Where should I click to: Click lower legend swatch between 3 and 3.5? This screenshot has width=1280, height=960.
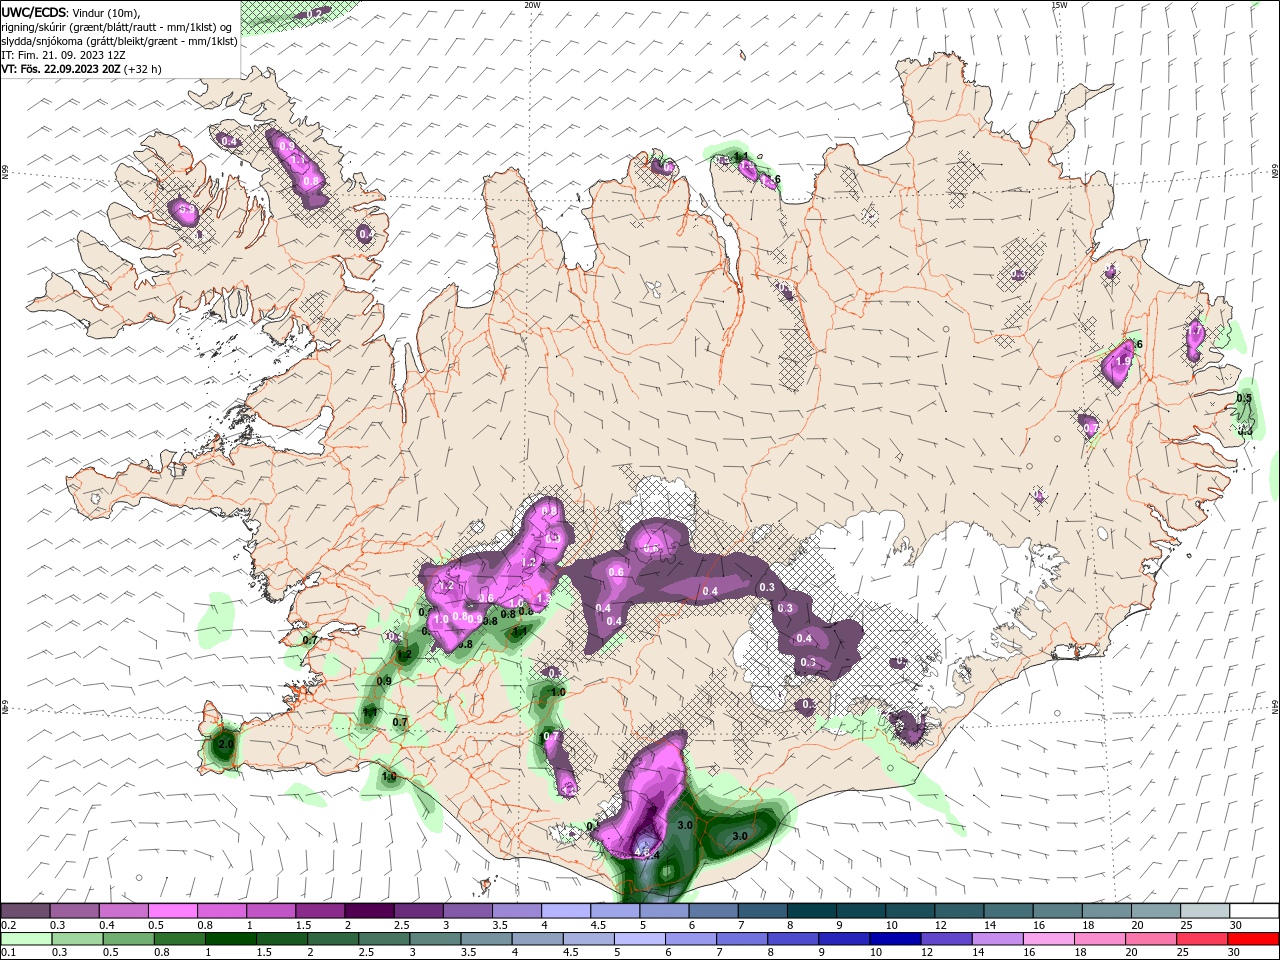[x=434, y=939]
